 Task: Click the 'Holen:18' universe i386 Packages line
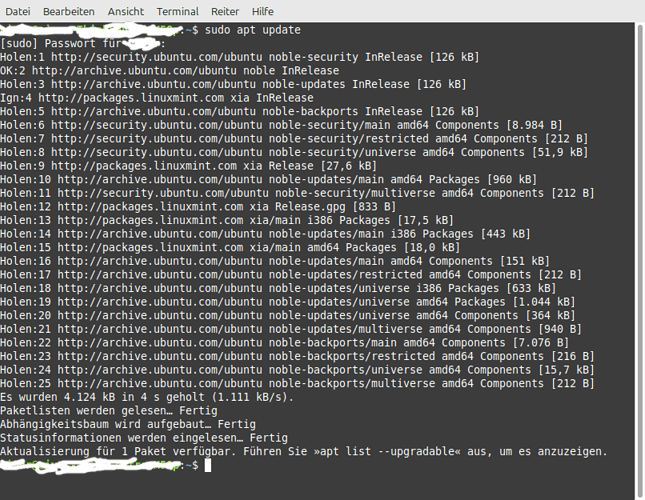click(x=278, y=288)
